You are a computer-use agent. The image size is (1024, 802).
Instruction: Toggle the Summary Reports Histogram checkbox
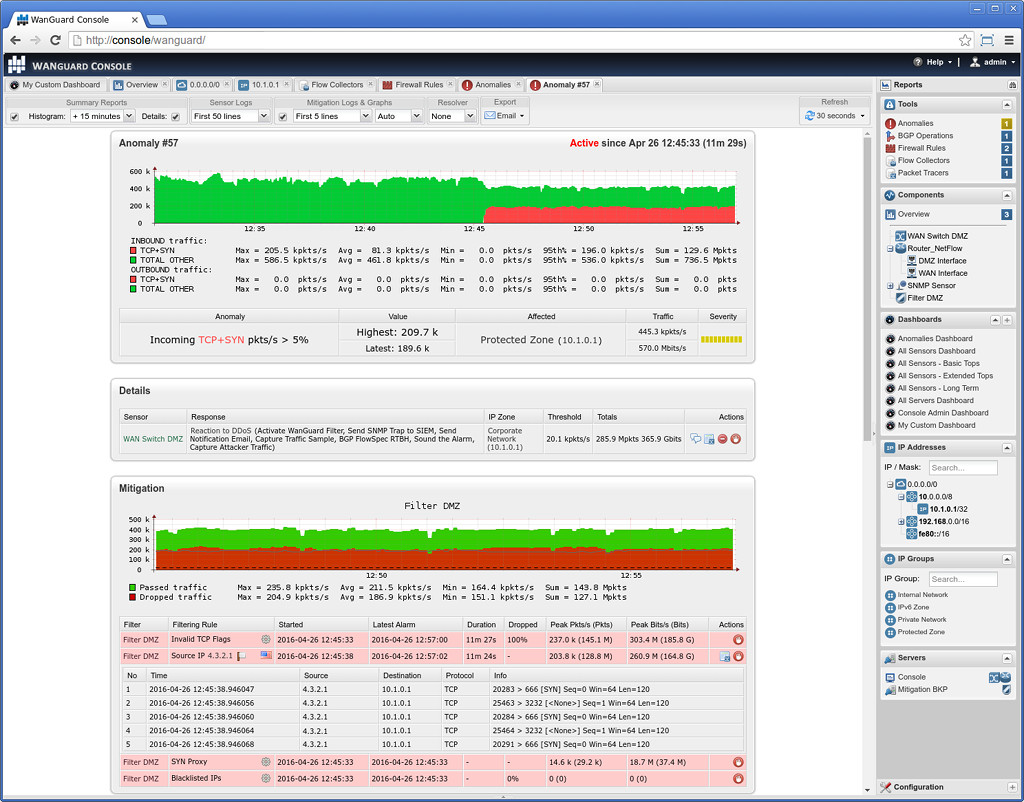pos(14,117)
